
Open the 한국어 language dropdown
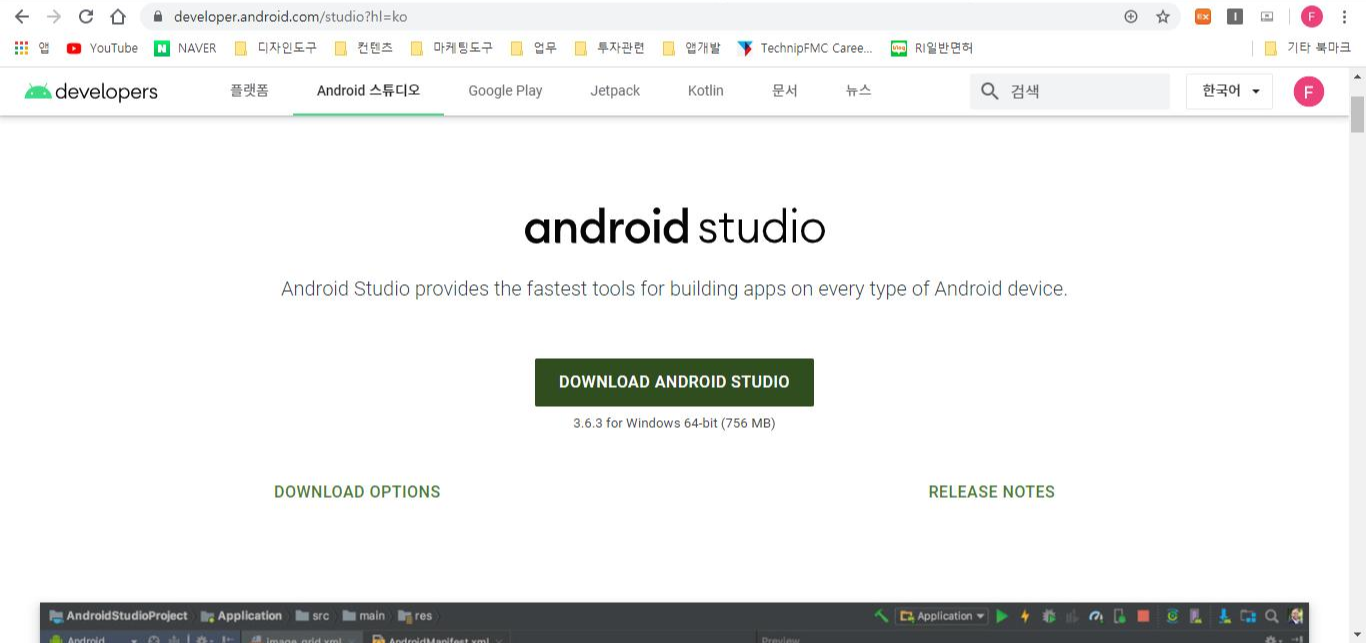(x=1229, y=91)
